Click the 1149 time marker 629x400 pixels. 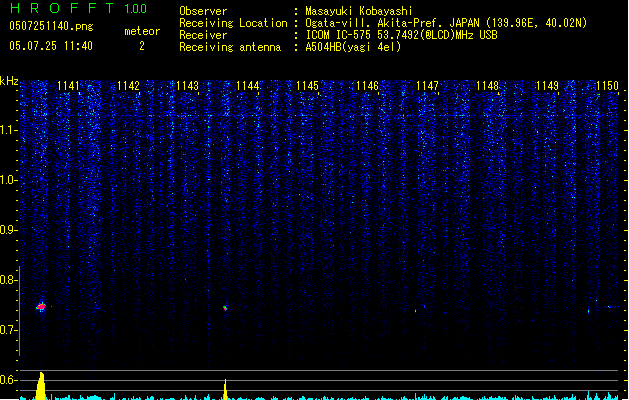[x=547, y=86]
